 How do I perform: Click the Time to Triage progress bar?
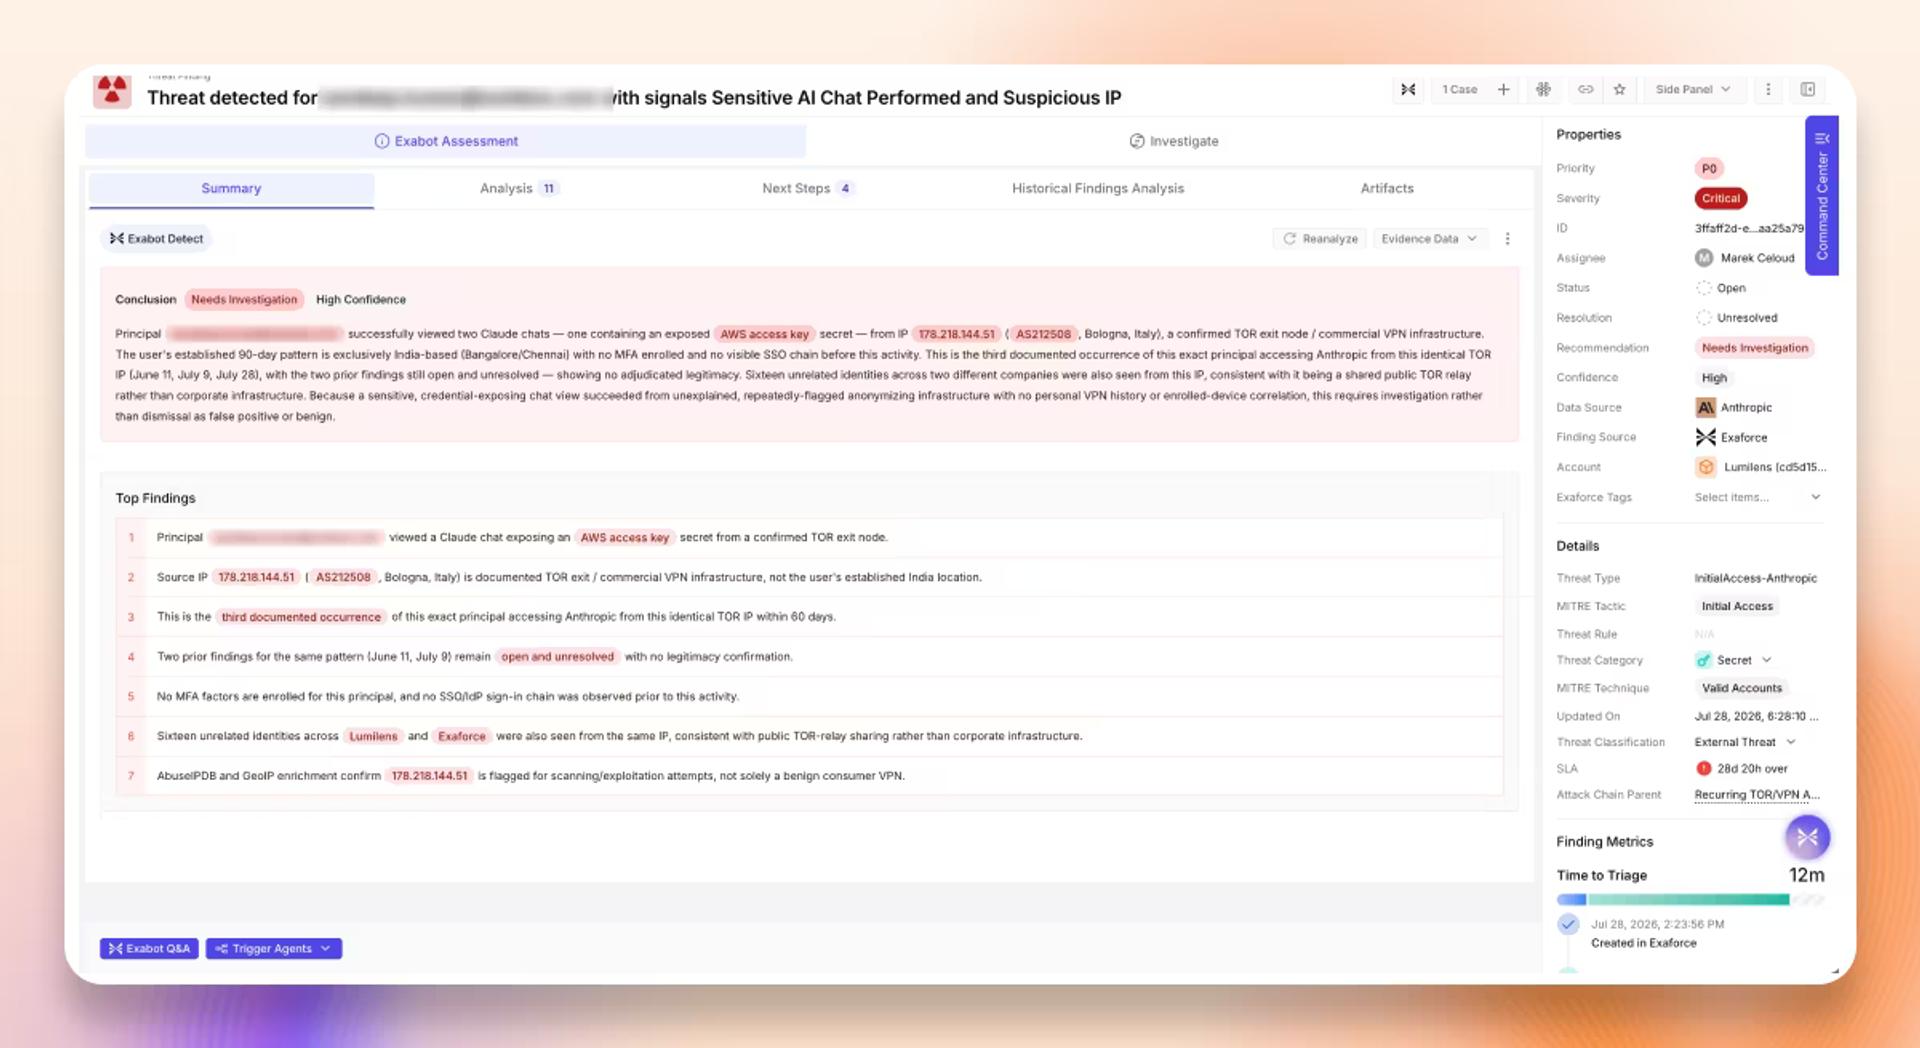click(1690, 900)
